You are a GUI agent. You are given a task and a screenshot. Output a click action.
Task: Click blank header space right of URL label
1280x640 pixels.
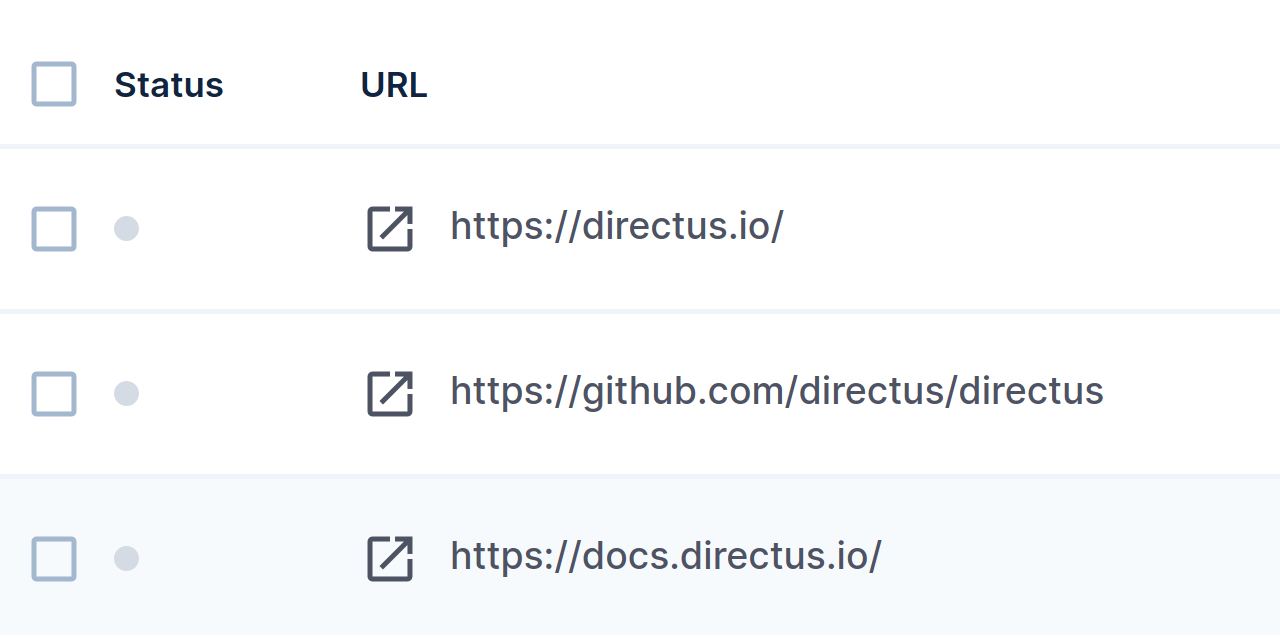coord(800,85)
